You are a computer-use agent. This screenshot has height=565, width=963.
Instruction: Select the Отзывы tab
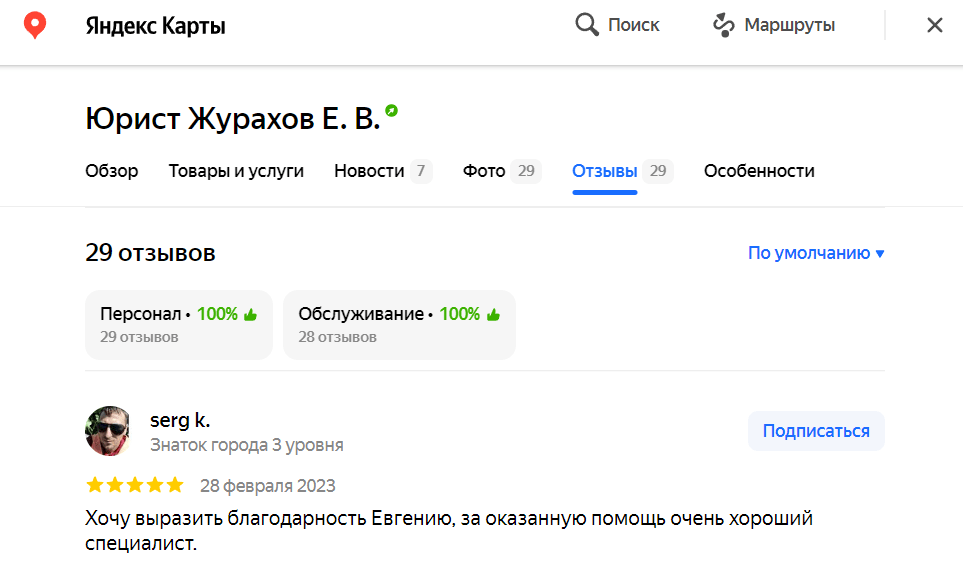[622, 171]
